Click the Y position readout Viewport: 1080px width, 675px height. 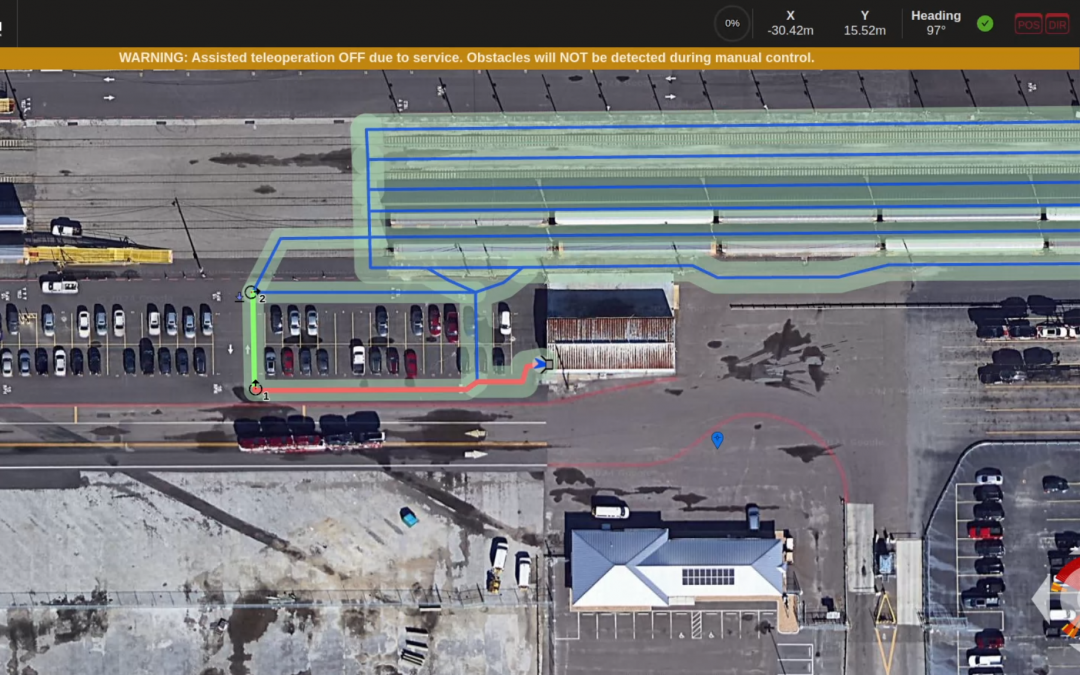pyautogui.click(x=864, y=23)
